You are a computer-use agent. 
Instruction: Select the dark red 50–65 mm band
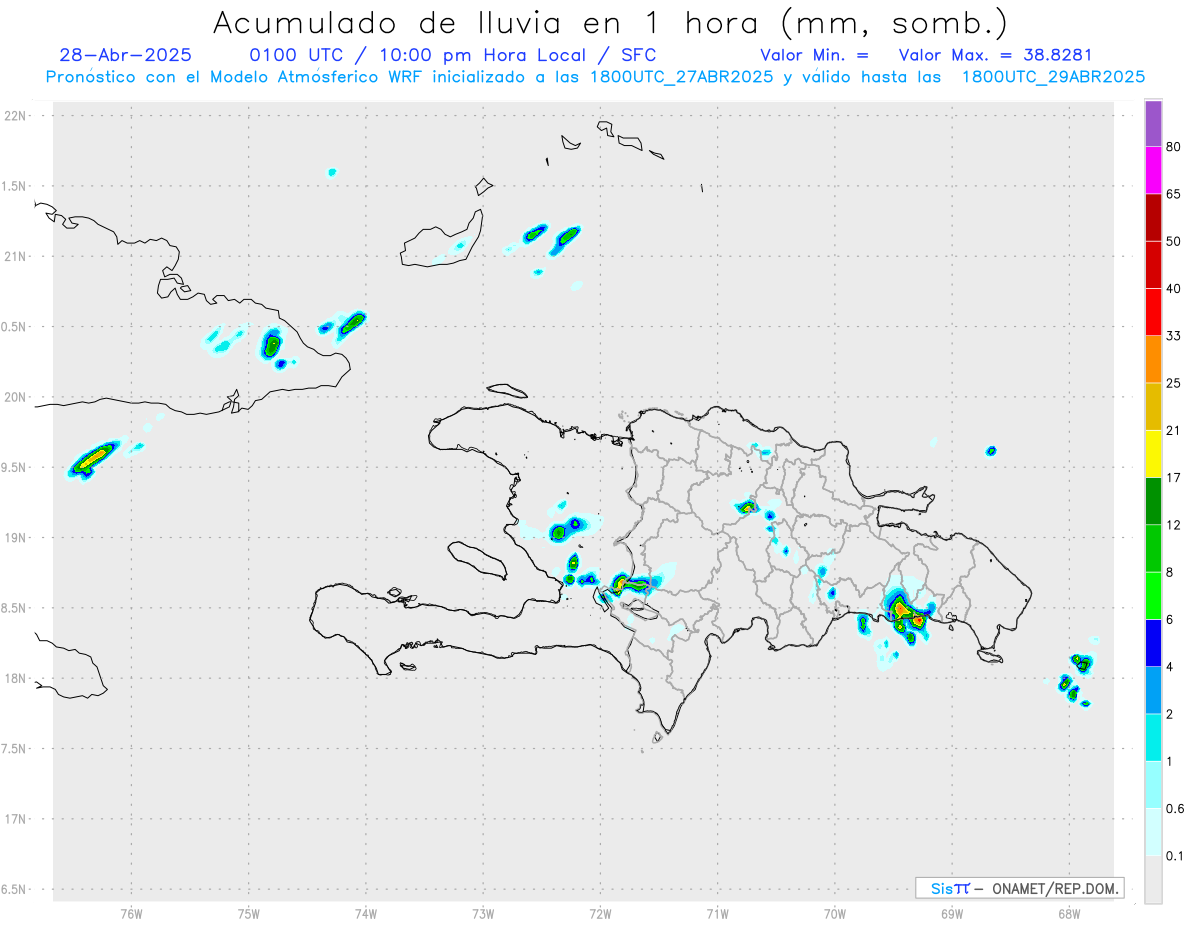1153,218
